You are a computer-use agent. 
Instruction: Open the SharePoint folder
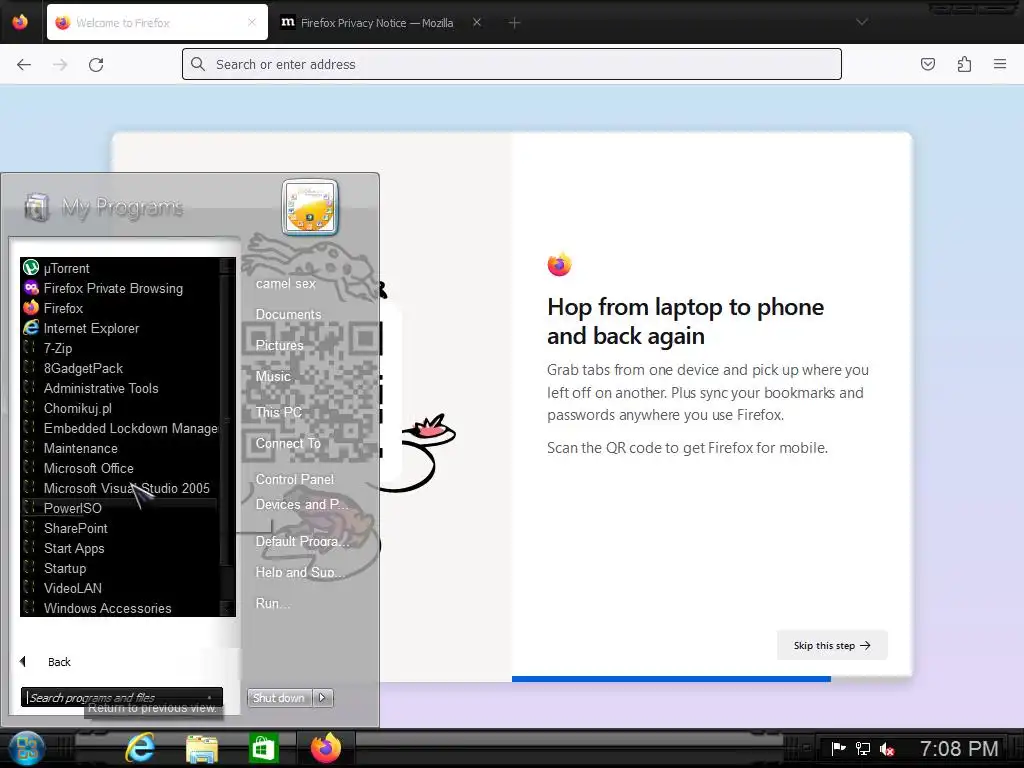(121, 528)
